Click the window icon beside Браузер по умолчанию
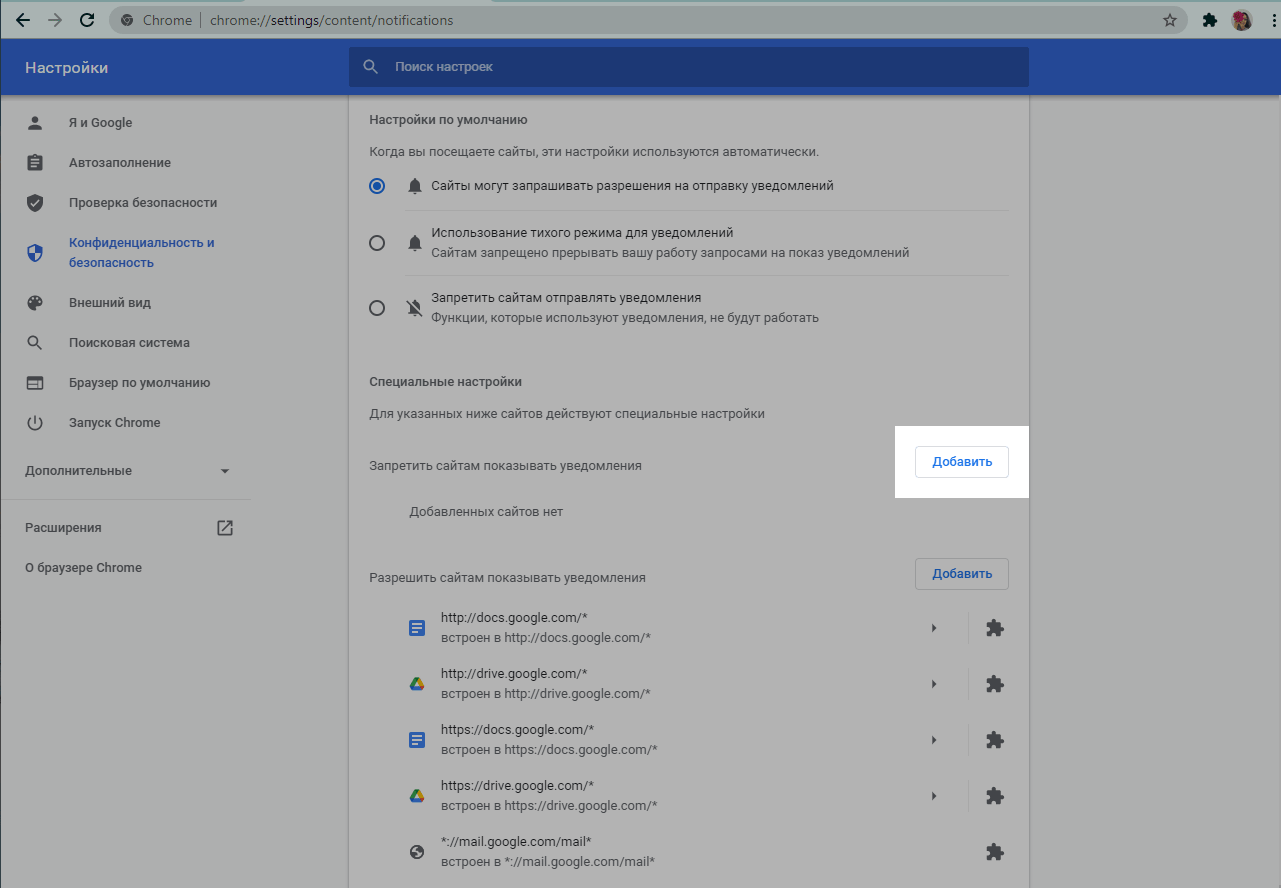The height and width of the screenshot is (888, 1281). point(35,383)
